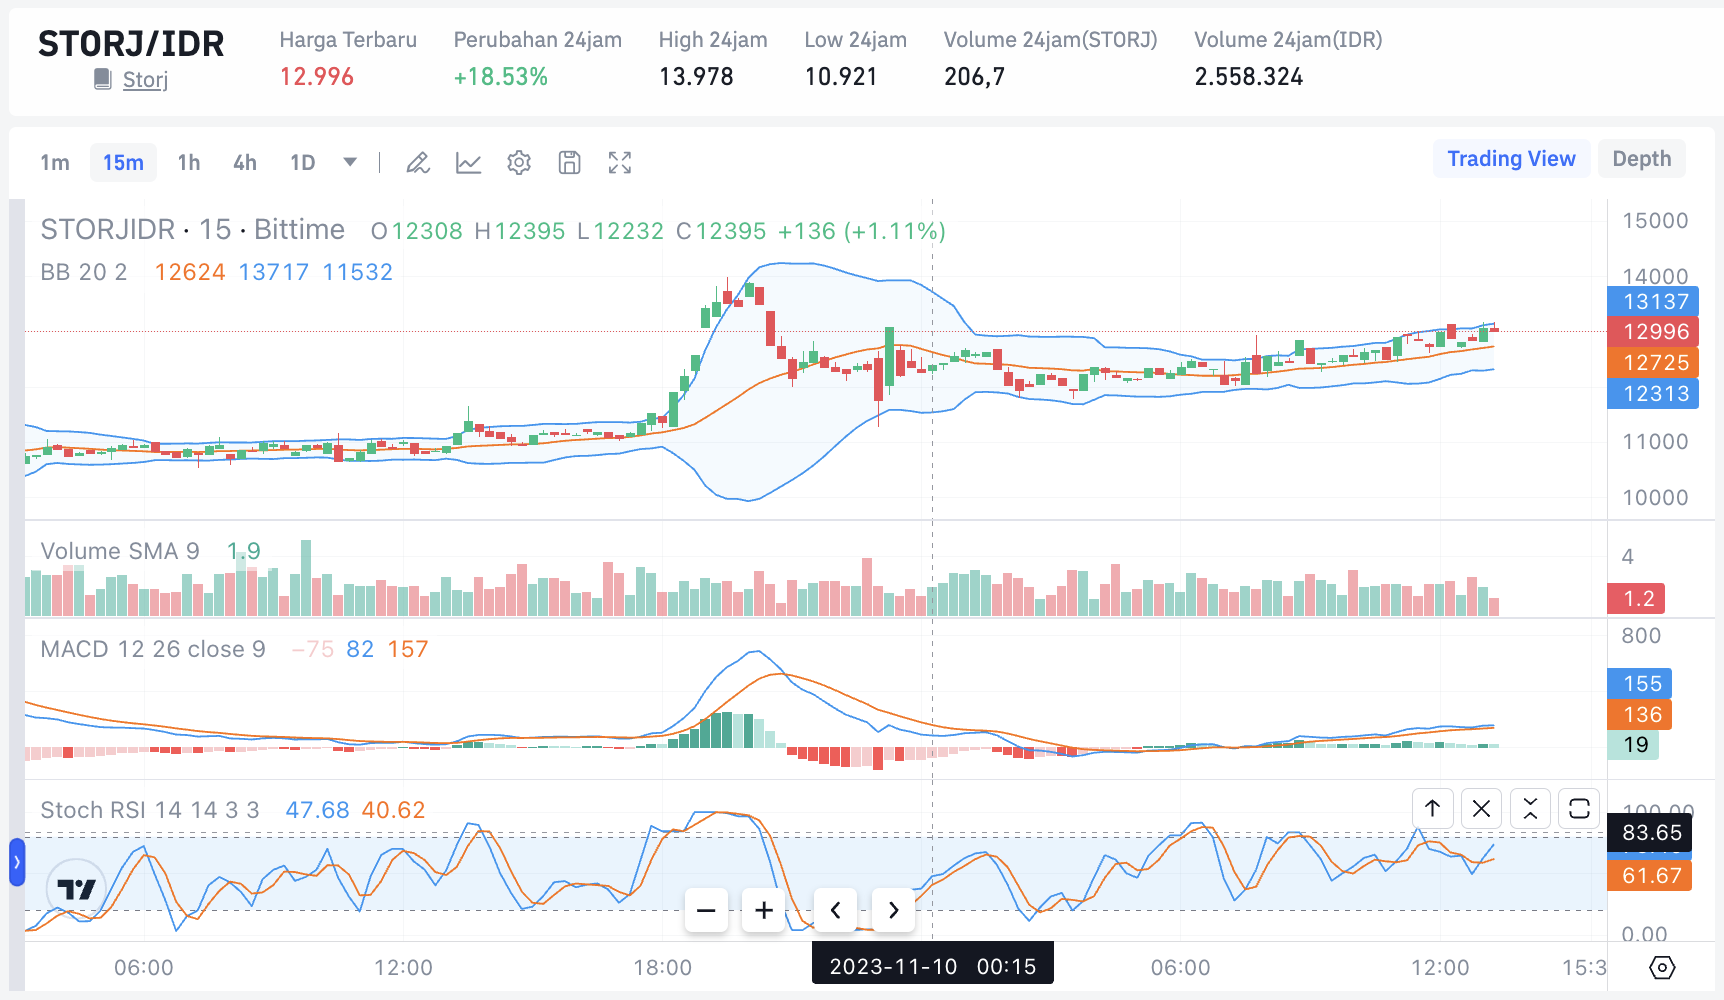Image resolution: width=1724 pixels, height=1000 pixels.
Task: Toggle fullscreen chart mode
Action: tap(620, 162)
